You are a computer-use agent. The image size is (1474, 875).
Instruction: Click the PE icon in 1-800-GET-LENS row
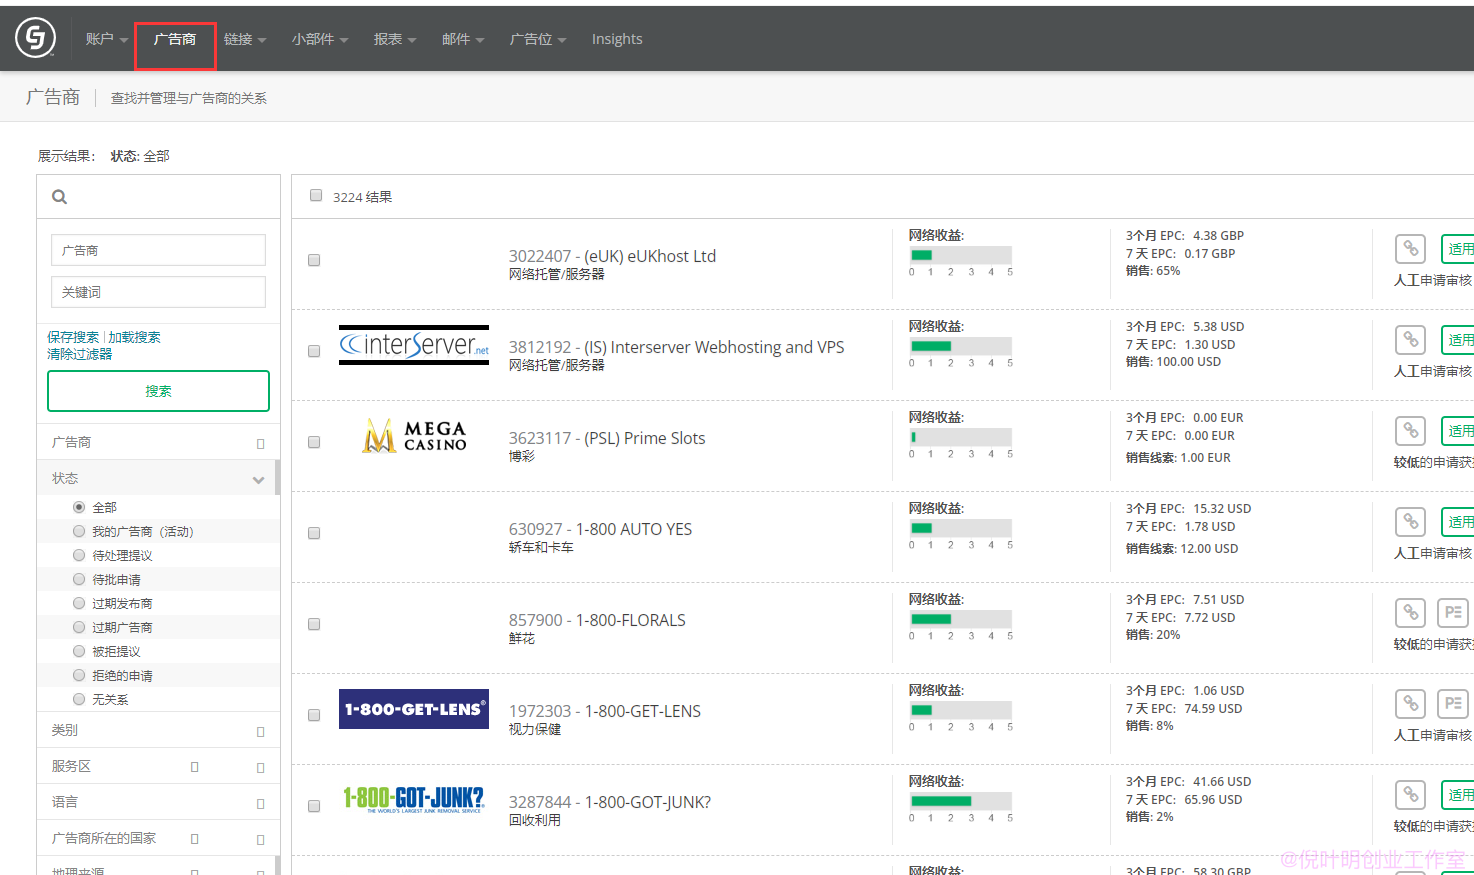1453,704
